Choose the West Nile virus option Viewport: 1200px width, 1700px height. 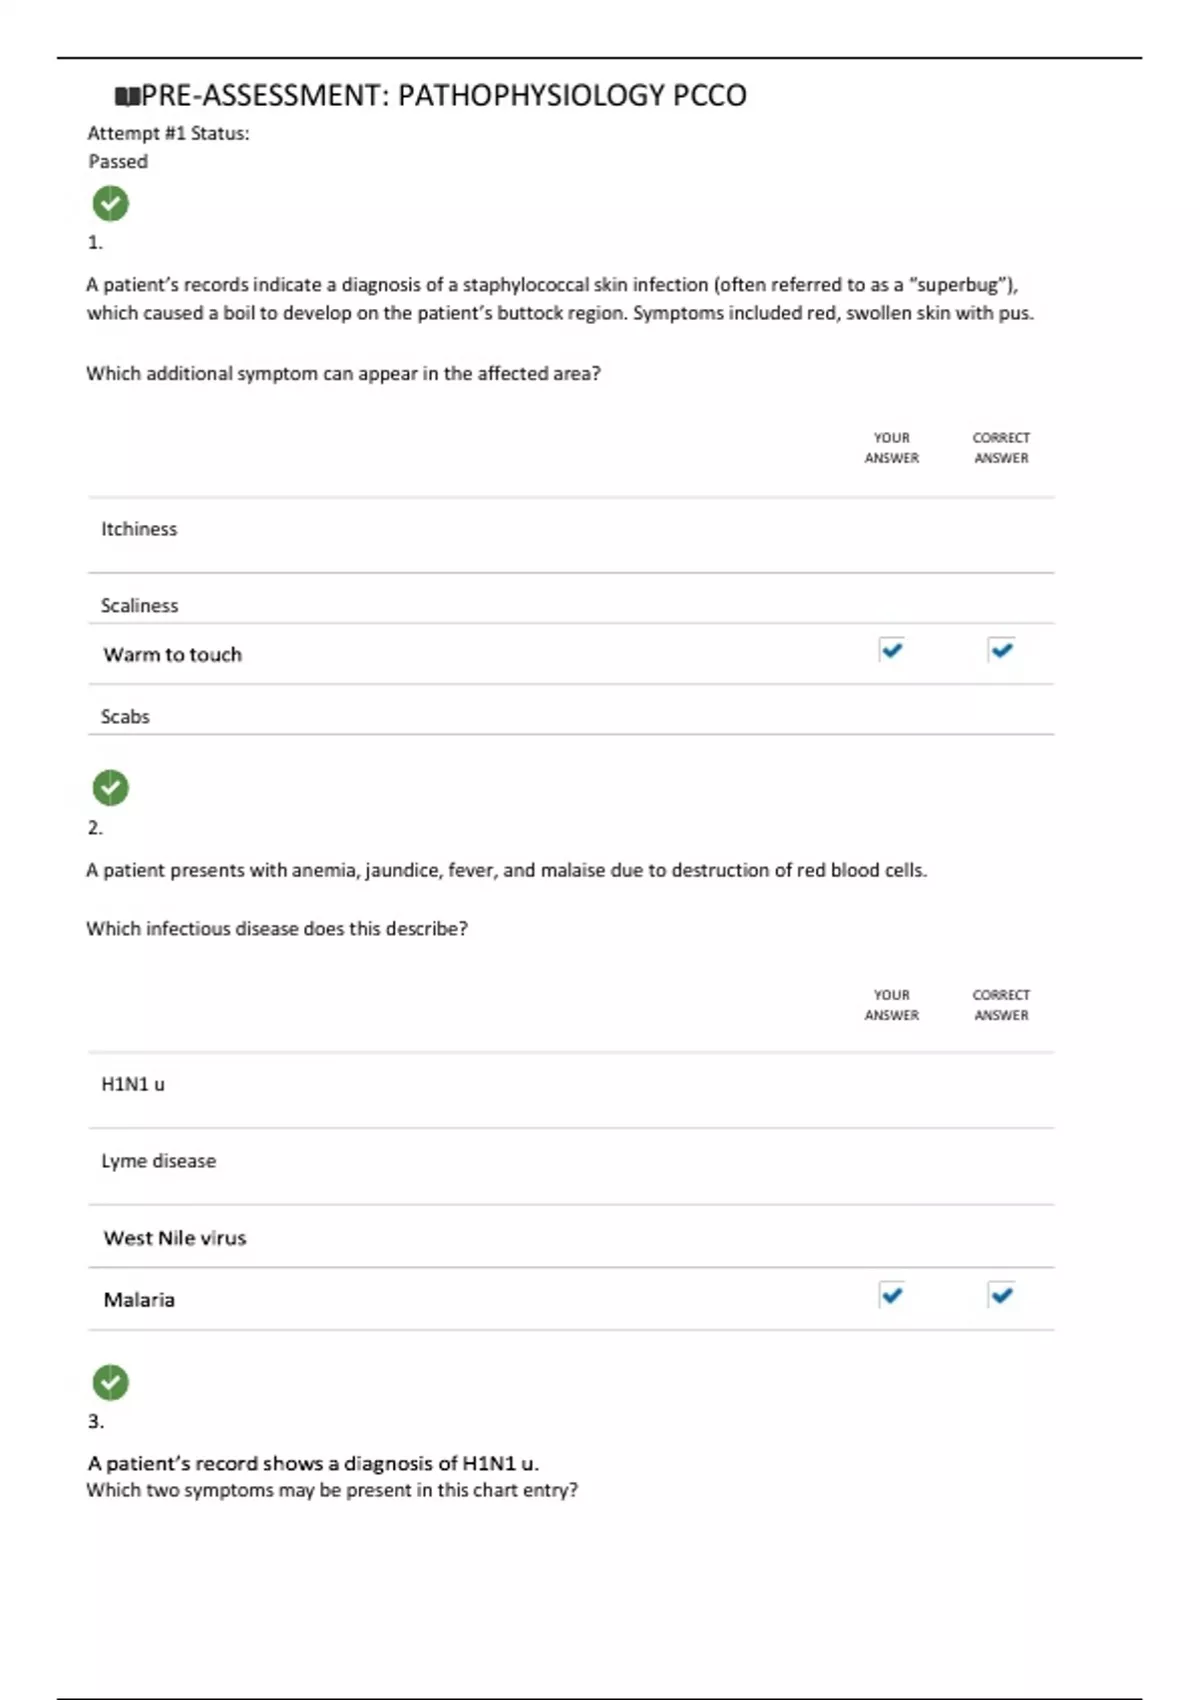[175, 1238]
